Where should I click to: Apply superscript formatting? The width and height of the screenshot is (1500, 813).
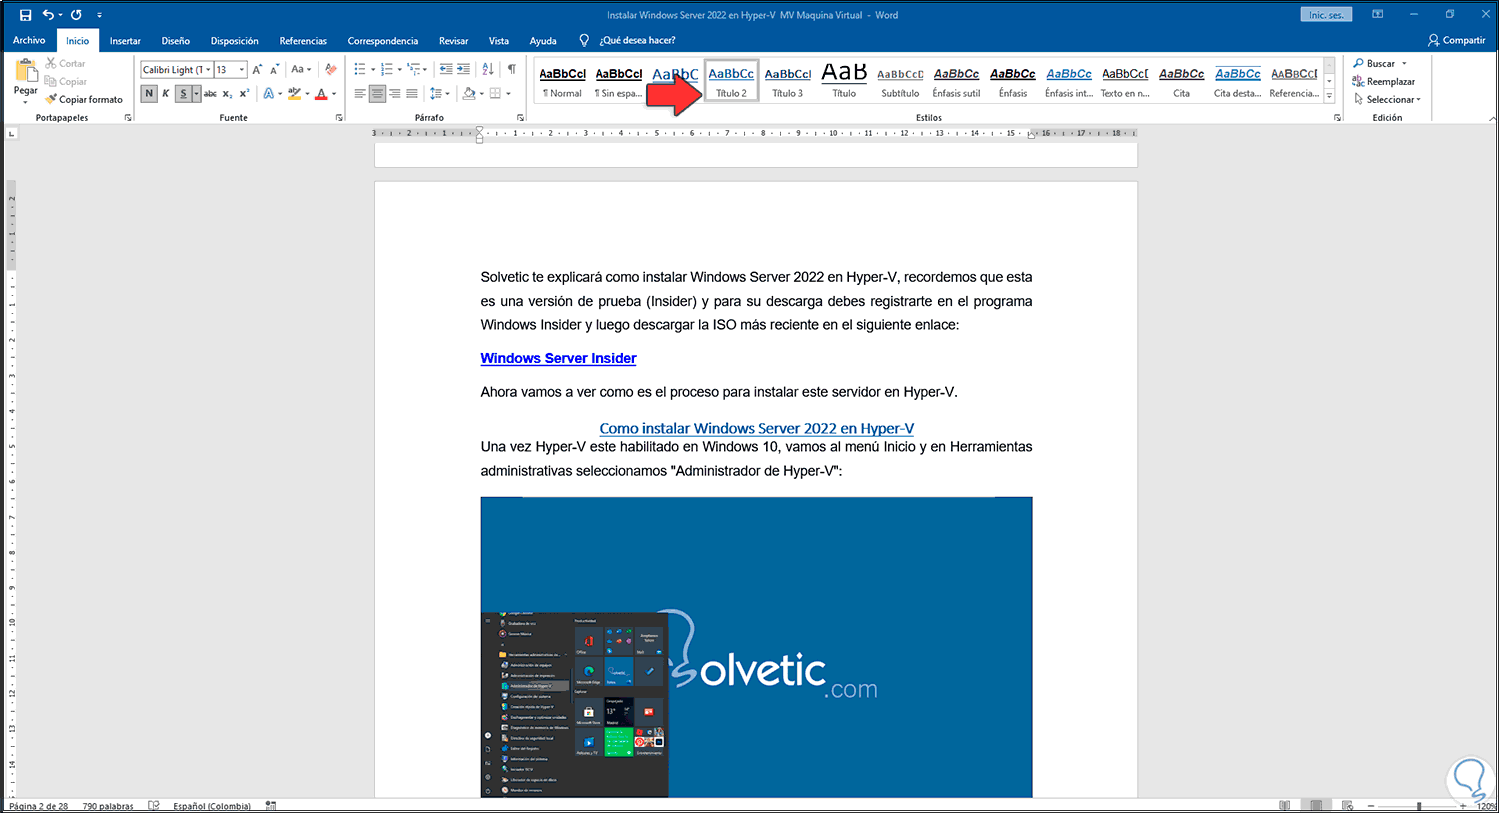[244, 93]
